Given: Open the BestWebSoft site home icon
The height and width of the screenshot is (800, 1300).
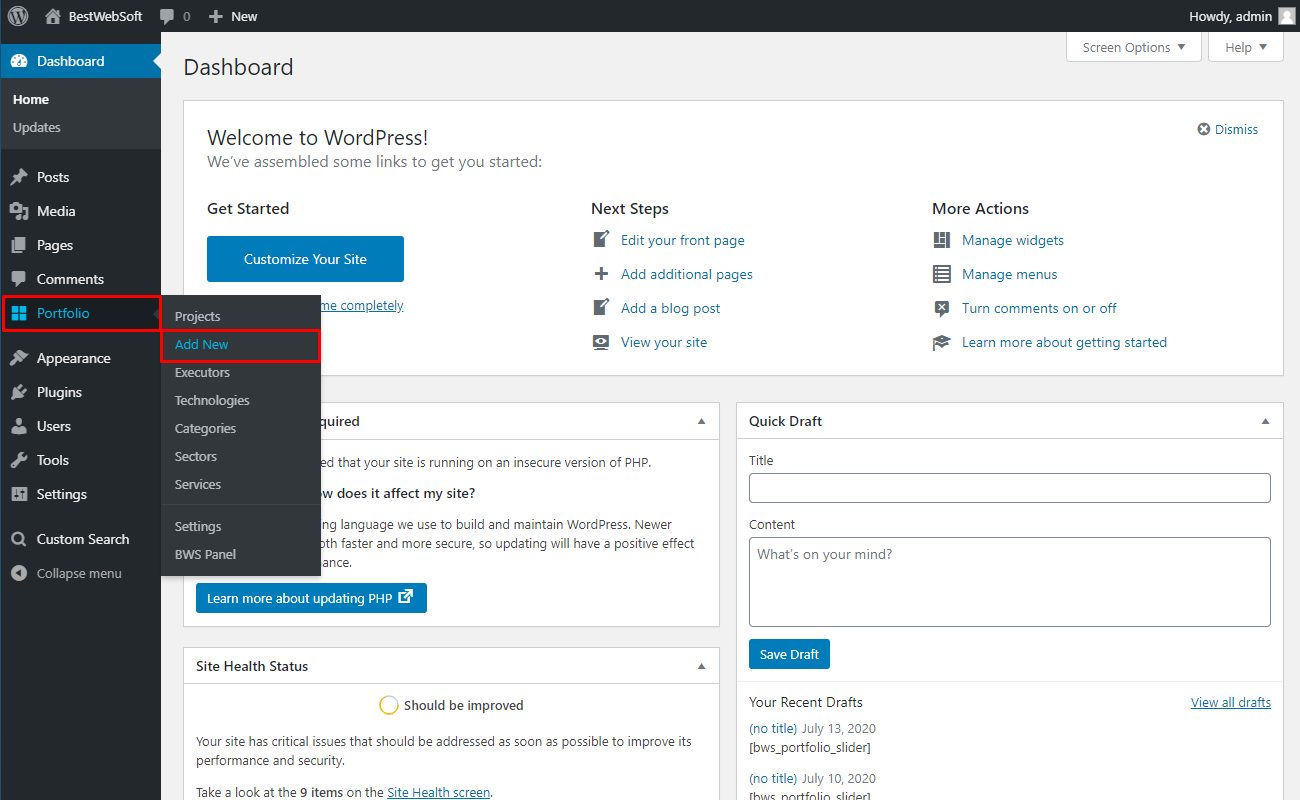Looking at the screenshot, I should 53,16.
